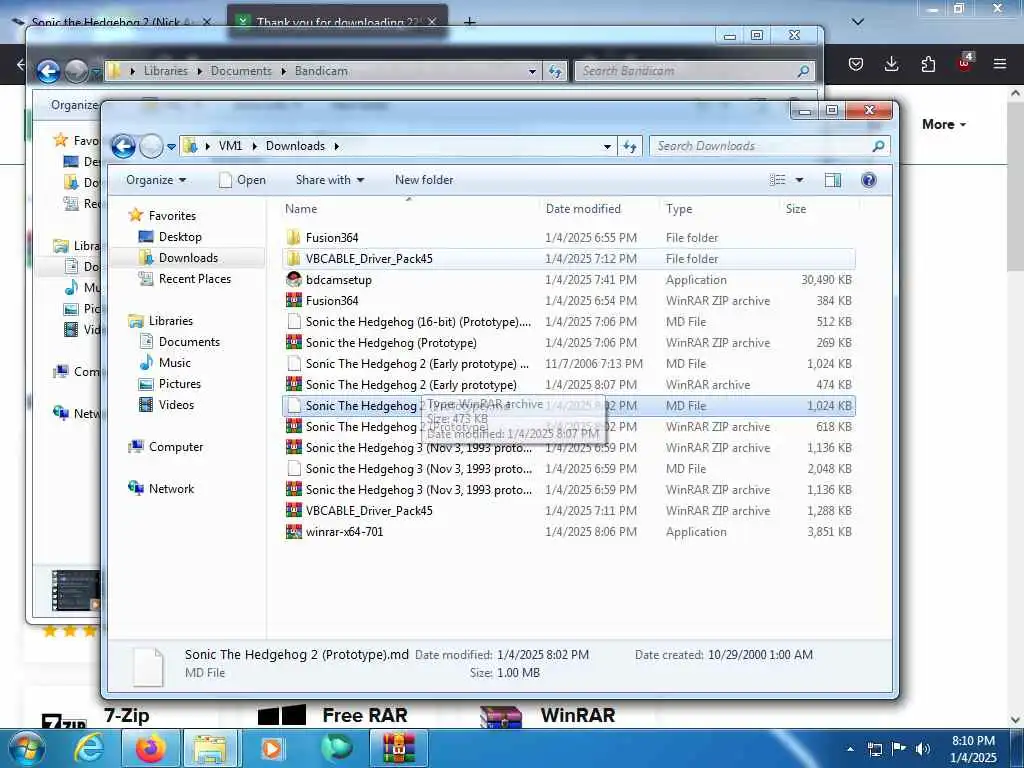Select Sonic The Hedgehog 2 (Early prototype) MD file

pyautogui.click(x=568, y=363)
